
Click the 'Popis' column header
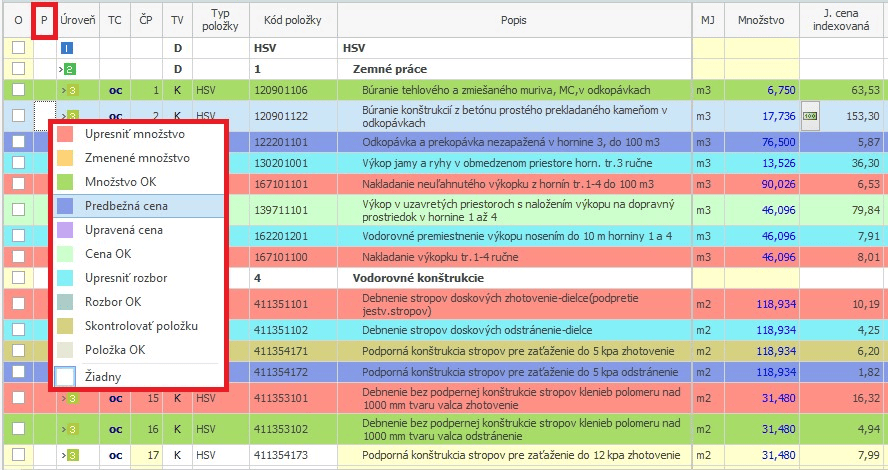514,20
